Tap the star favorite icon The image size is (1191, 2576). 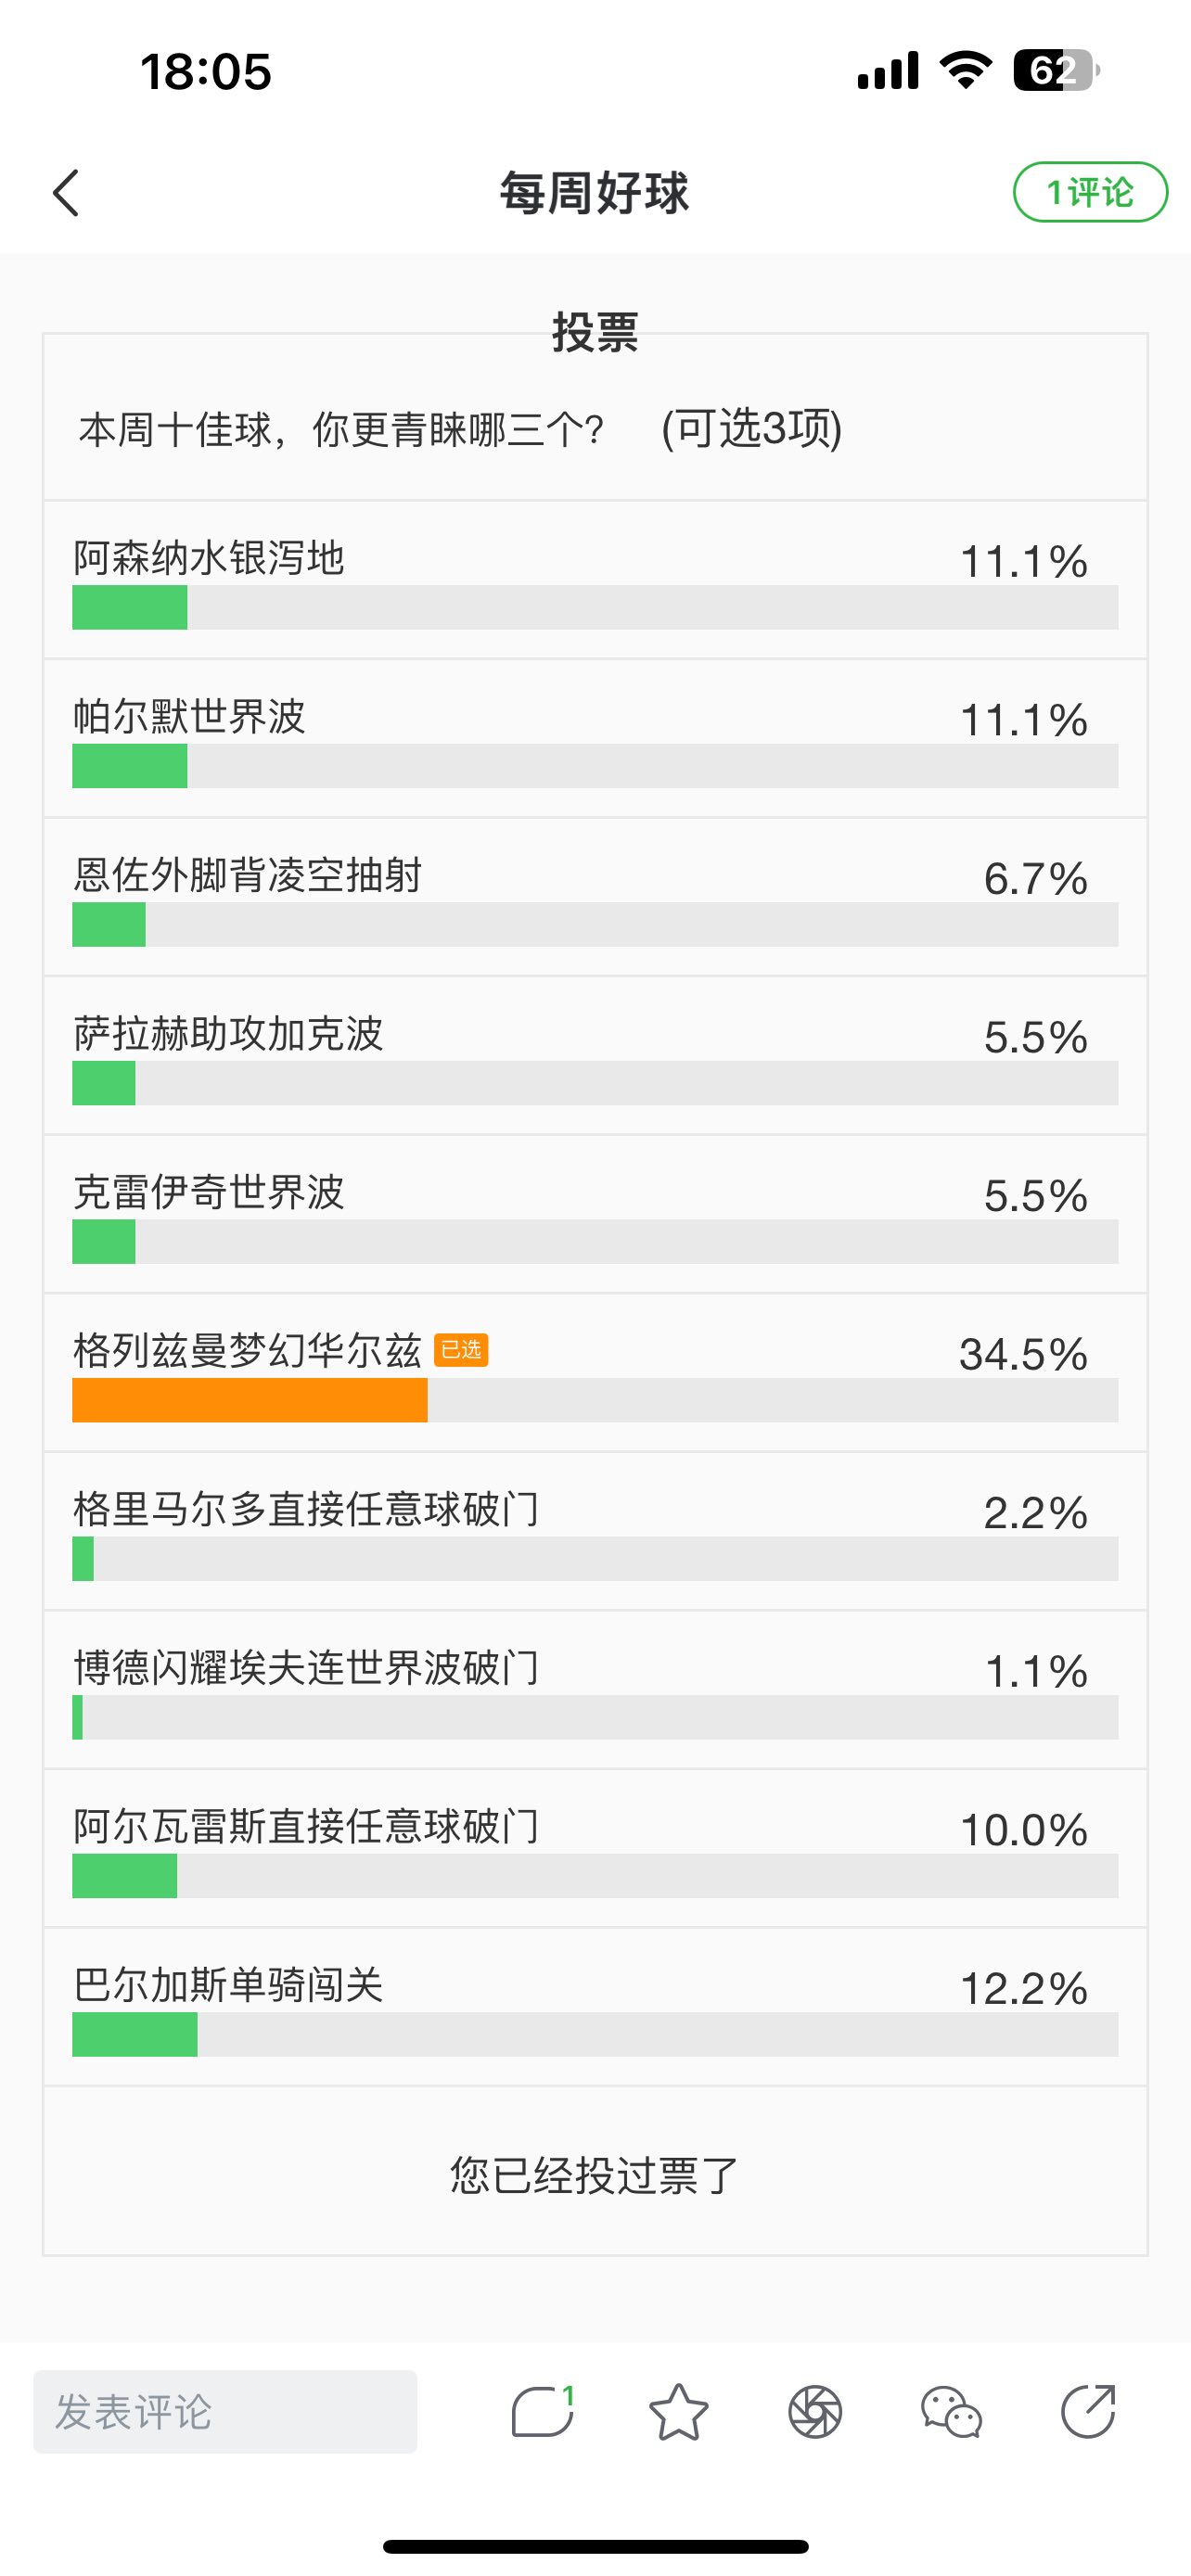(679, 2411)
